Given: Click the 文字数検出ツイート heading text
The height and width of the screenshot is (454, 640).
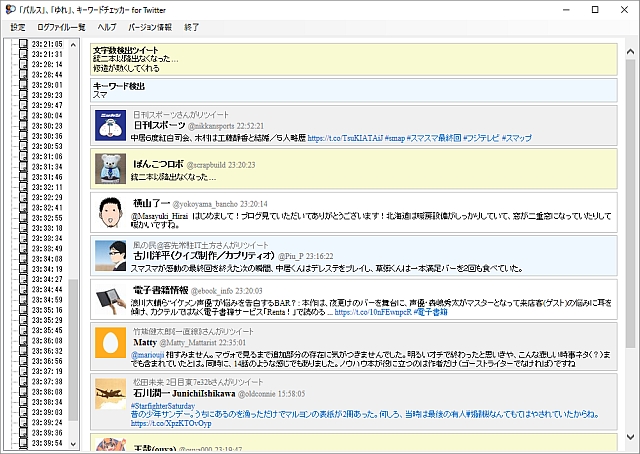Looking at the screenshot, I should point(126,50).
